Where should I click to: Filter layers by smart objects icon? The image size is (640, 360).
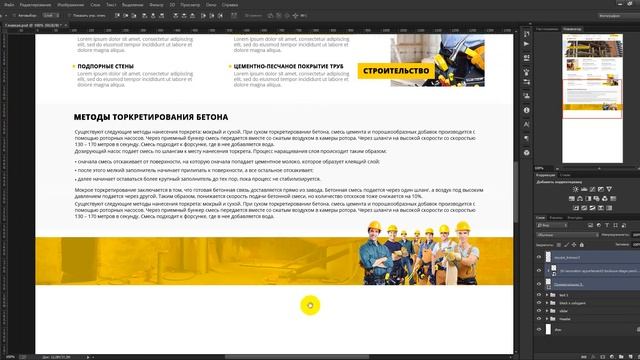click(x=624, y=225)
